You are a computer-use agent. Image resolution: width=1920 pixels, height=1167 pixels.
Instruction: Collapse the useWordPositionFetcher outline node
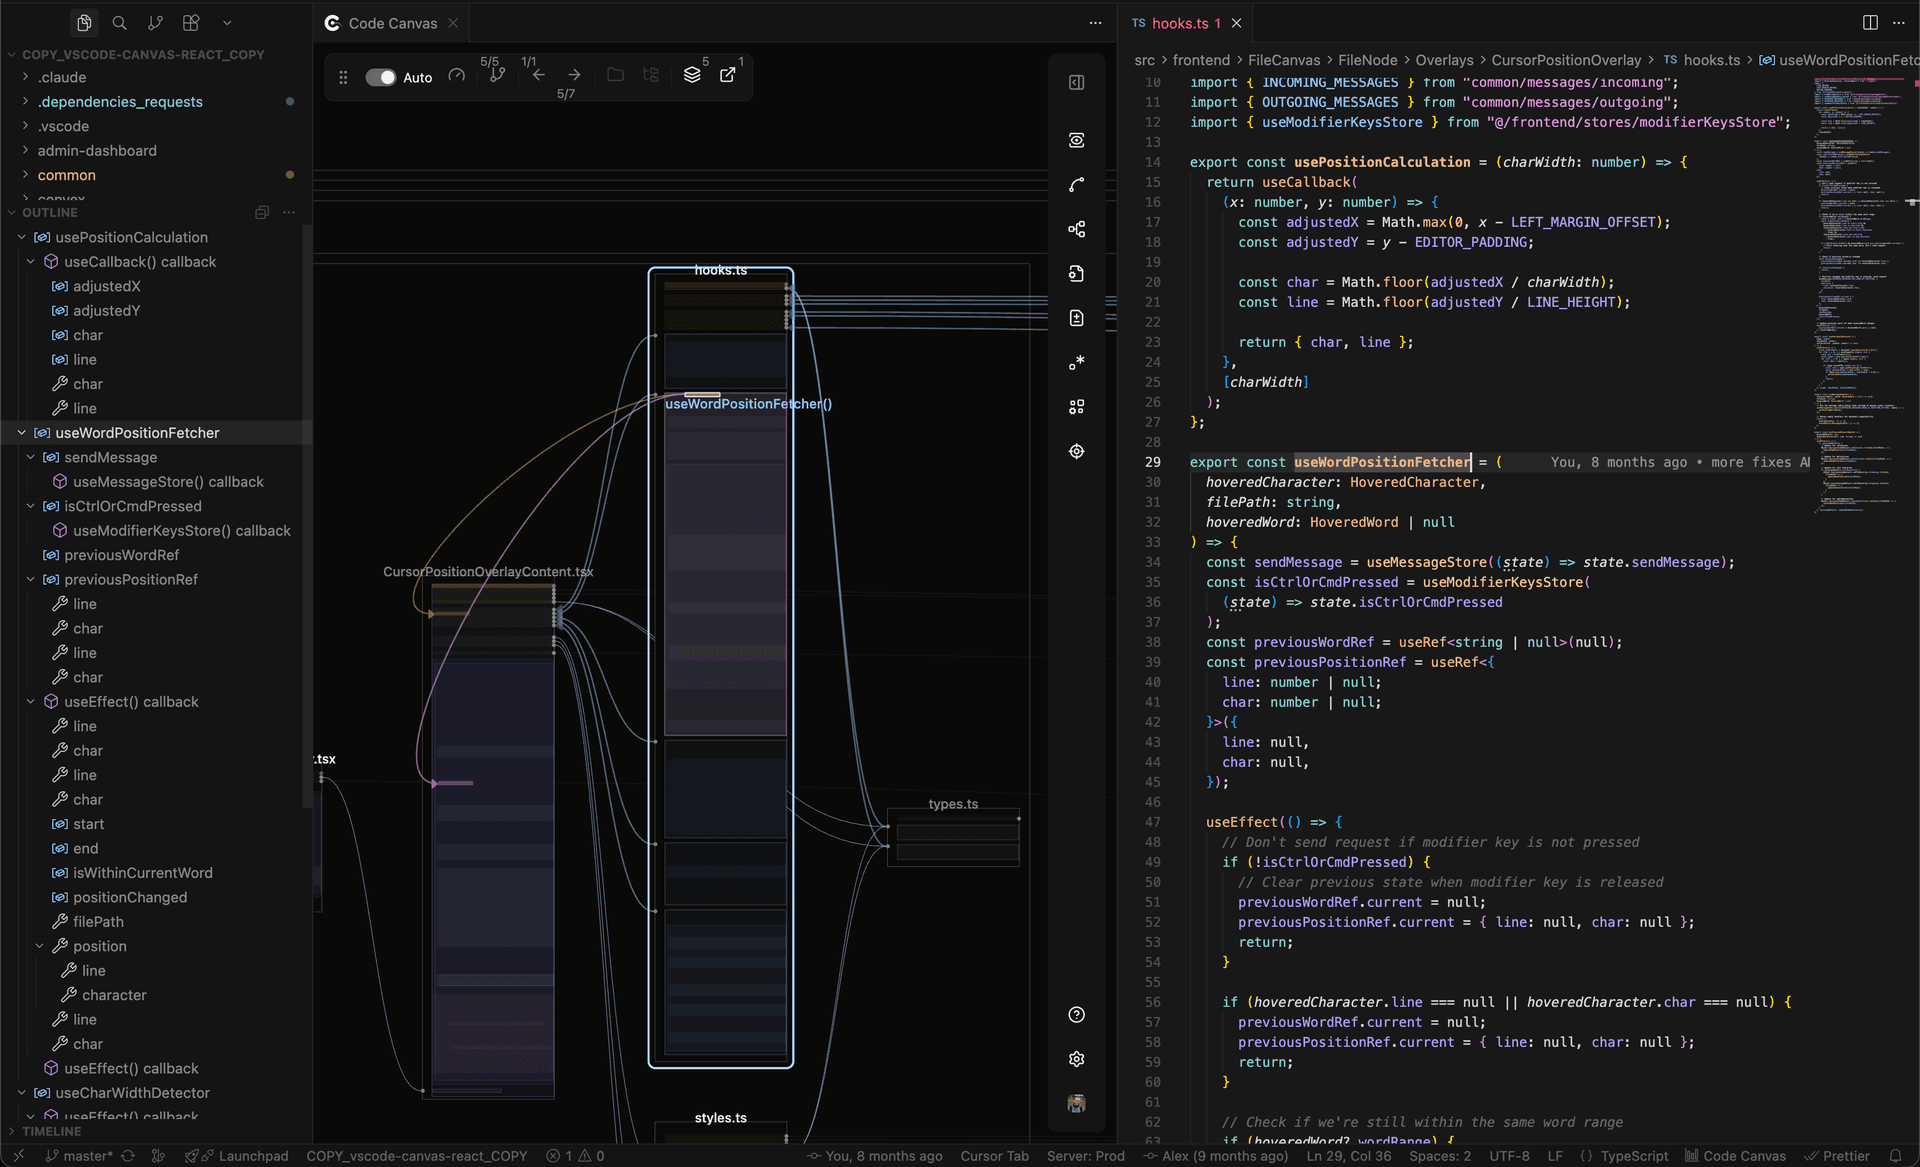point(22,433)
